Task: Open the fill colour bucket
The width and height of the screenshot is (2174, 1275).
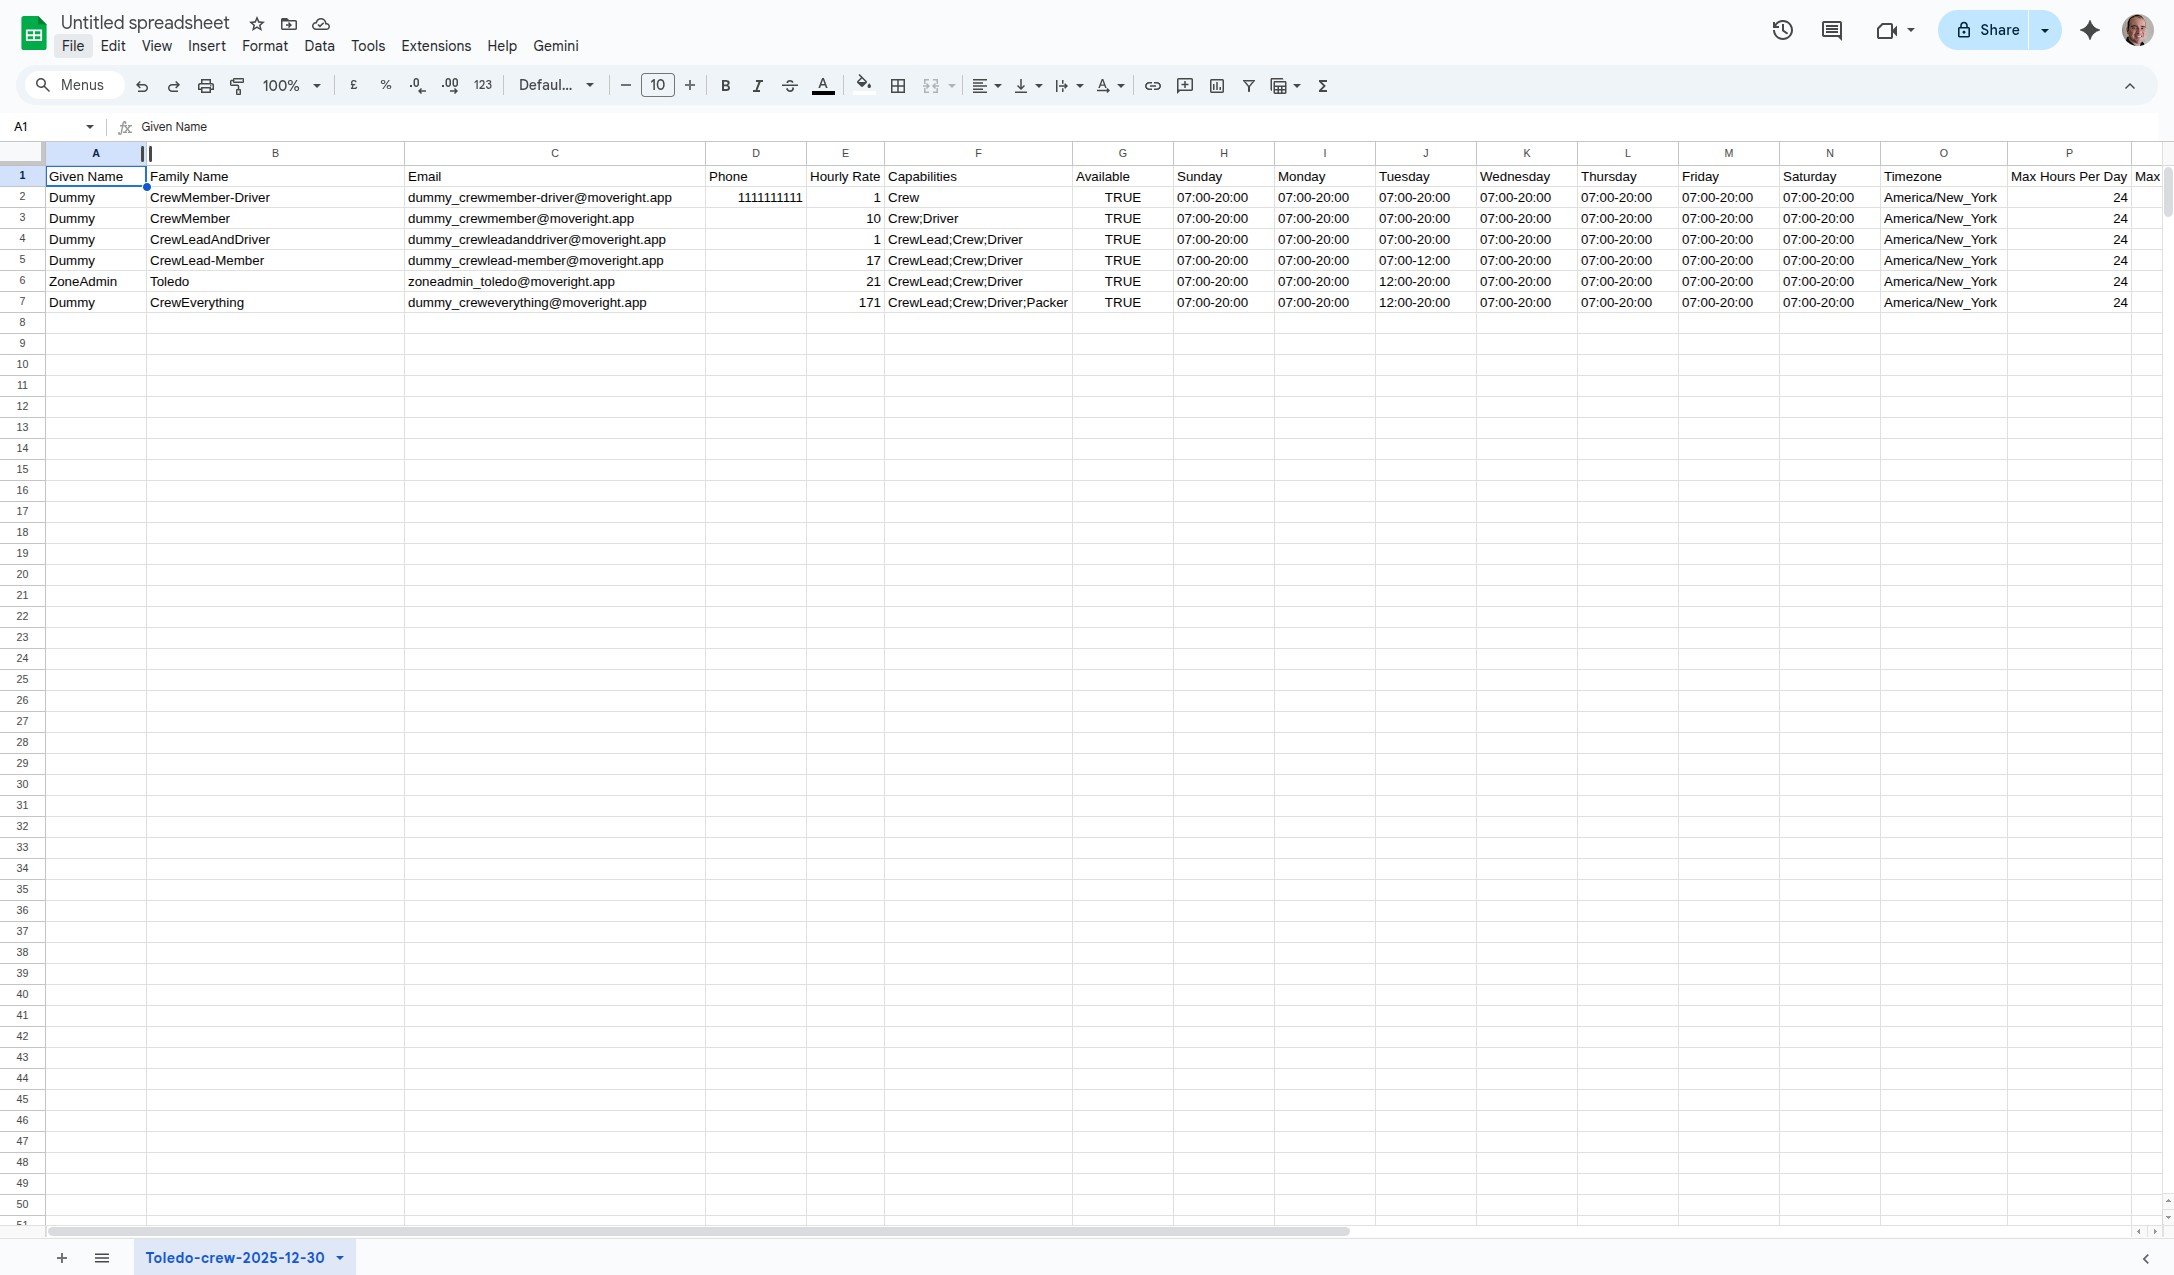Action: click(x=864, y=85)
